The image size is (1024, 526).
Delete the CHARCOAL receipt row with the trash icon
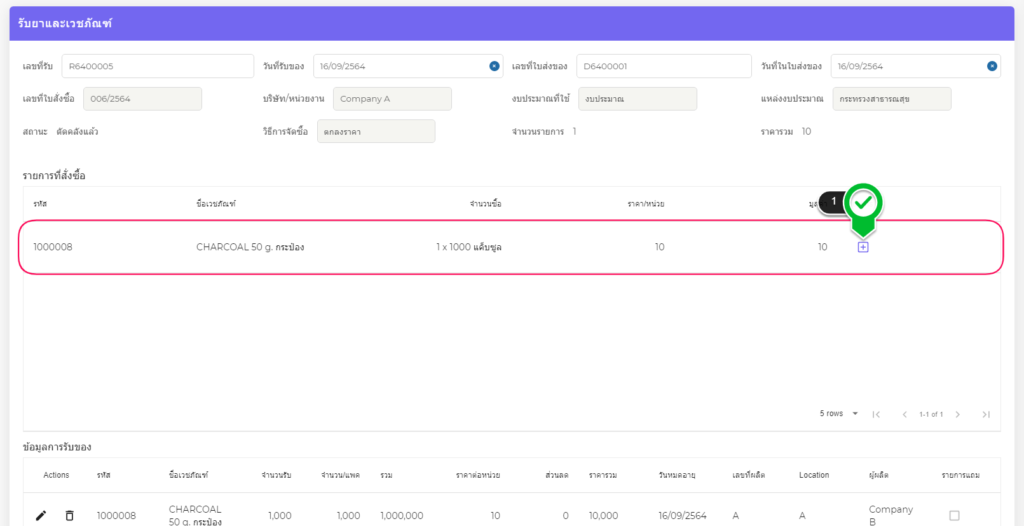click(69, 515)
